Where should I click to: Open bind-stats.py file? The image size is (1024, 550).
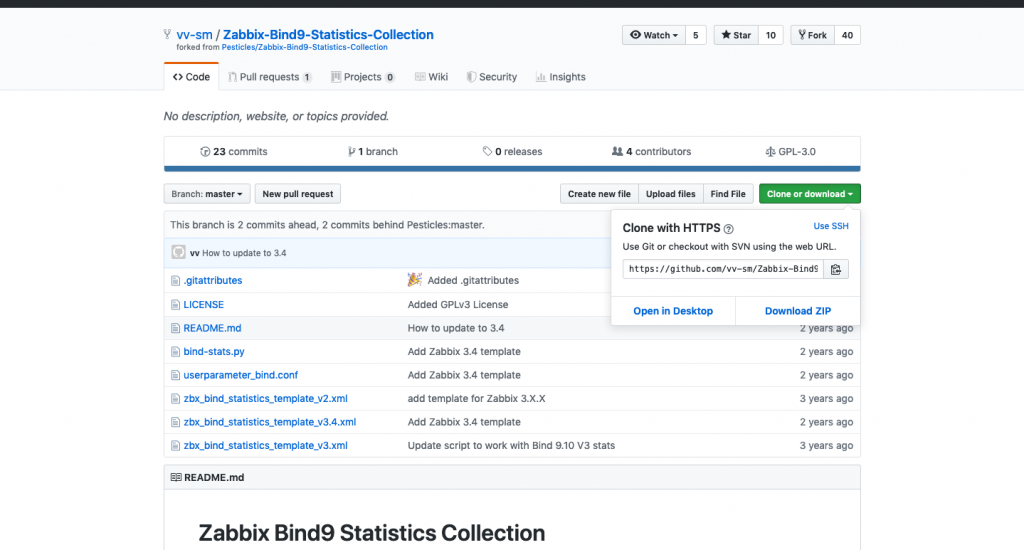(214, 351)
